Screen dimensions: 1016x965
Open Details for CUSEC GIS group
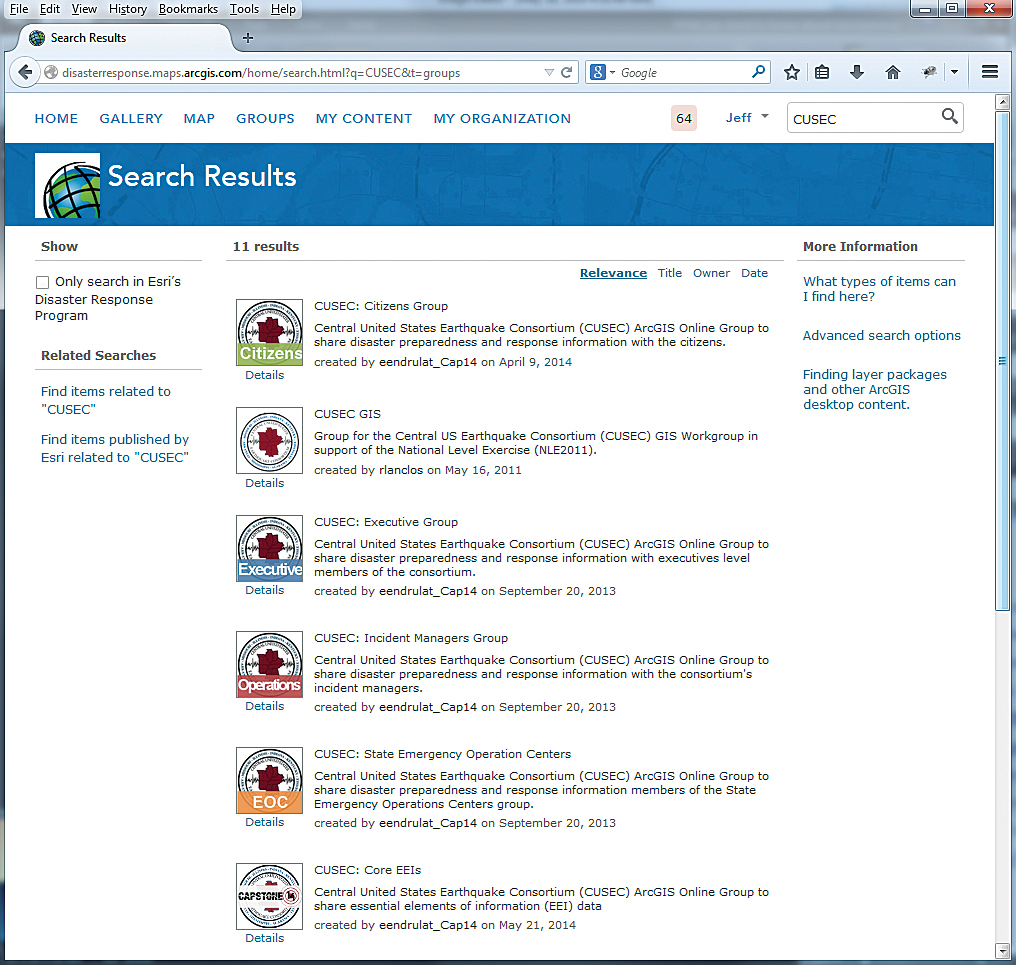click(x=264, y=483)
